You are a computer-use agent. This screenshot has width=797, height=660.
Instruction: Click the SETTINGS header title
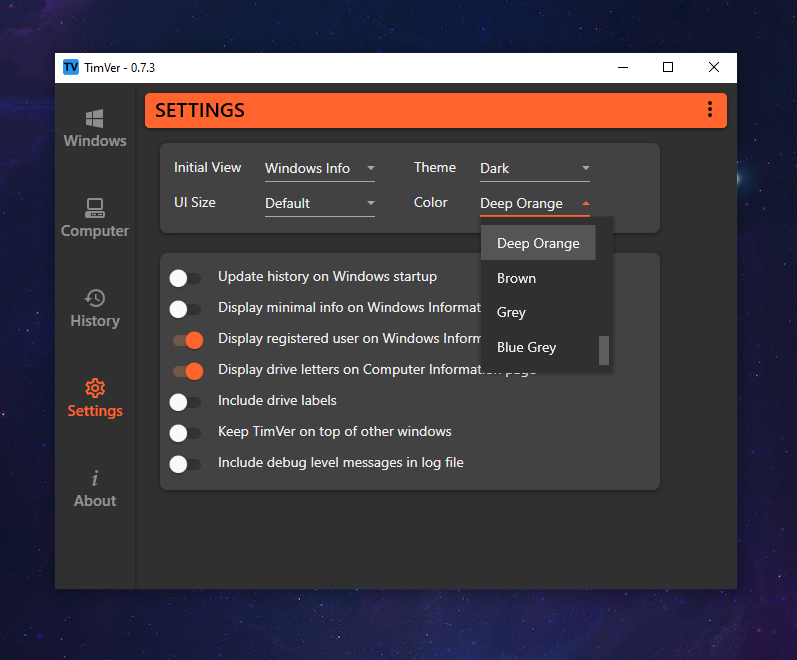point(200,110)
